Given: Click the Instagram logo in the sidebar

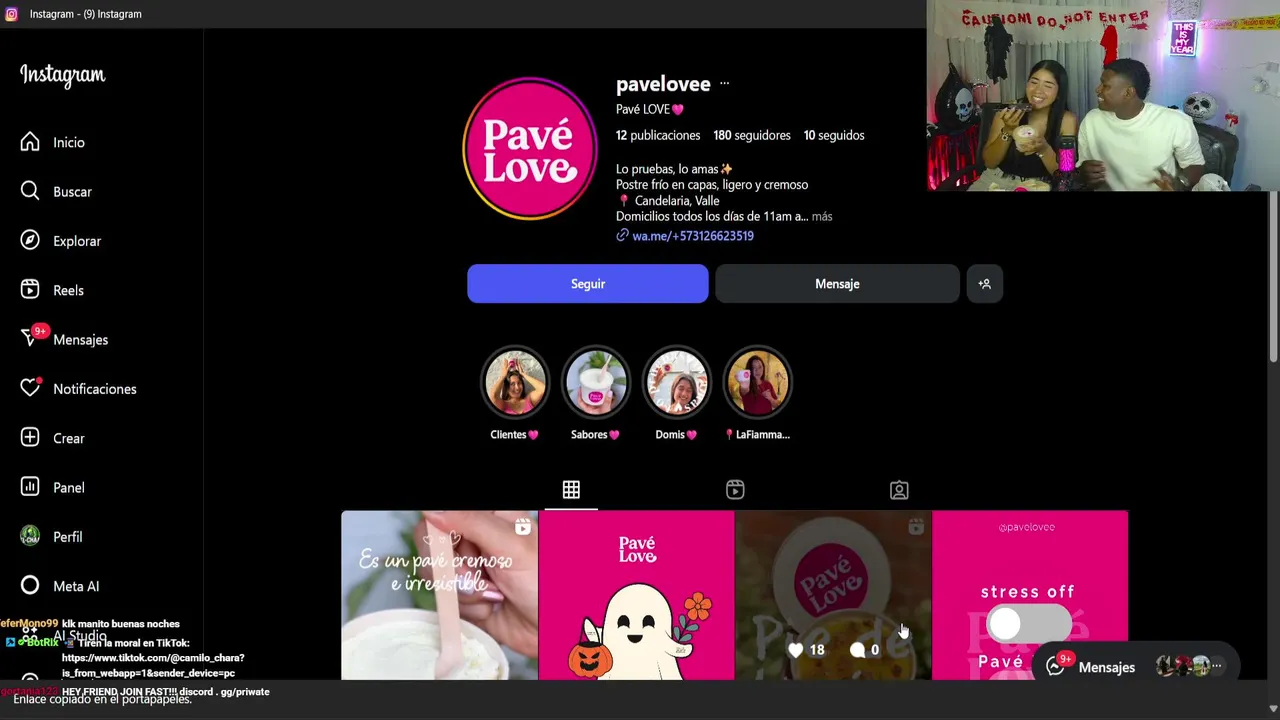Looking at the screenshot, I should pyautogui.click(x=62, y=76).
